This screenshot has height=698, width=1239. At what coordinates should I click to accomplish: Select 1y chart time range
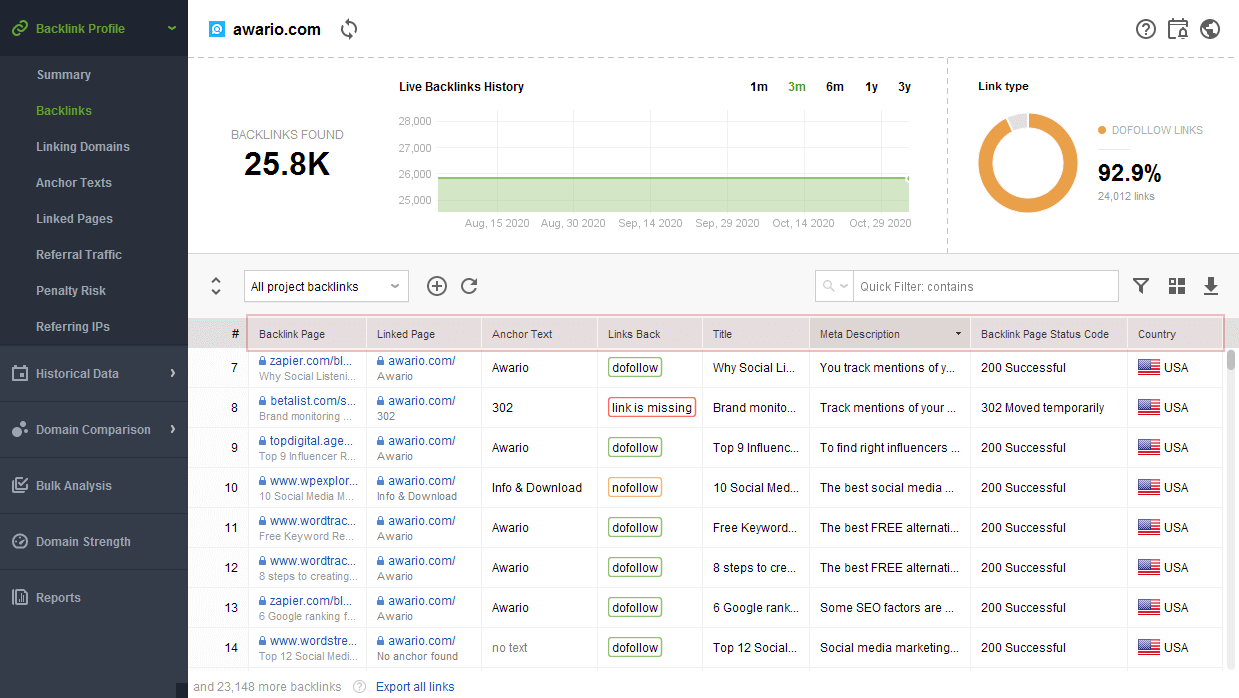pos(872,87)
